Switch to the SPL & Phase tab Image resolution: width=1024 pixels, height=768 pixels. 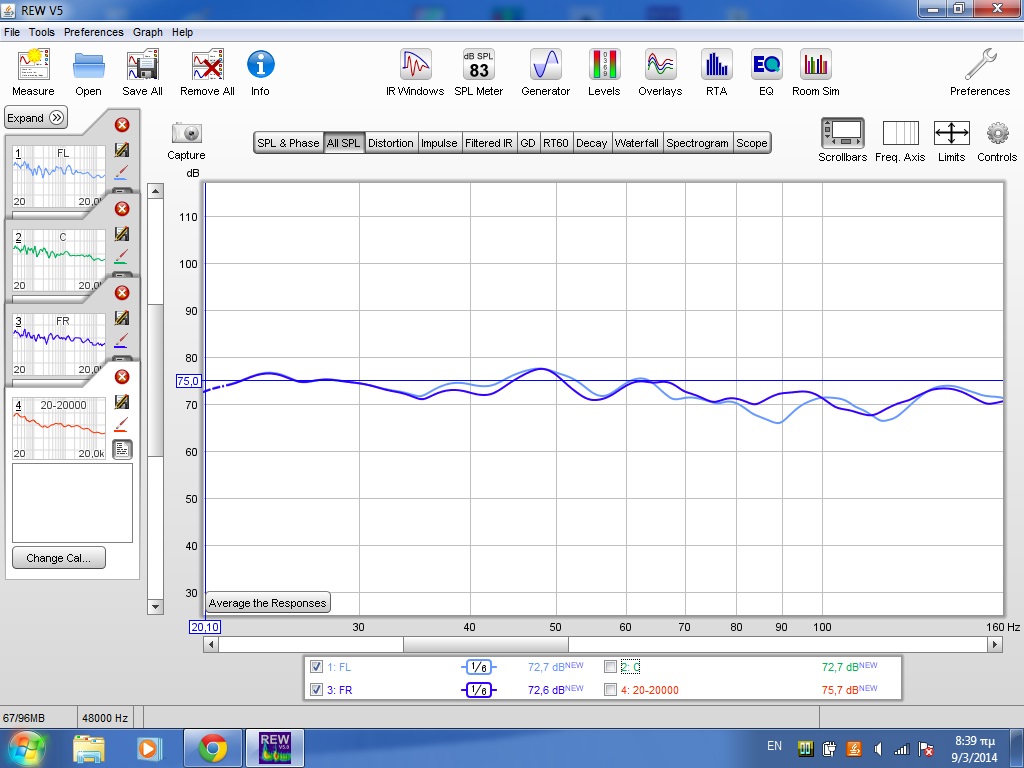(288, 143)
